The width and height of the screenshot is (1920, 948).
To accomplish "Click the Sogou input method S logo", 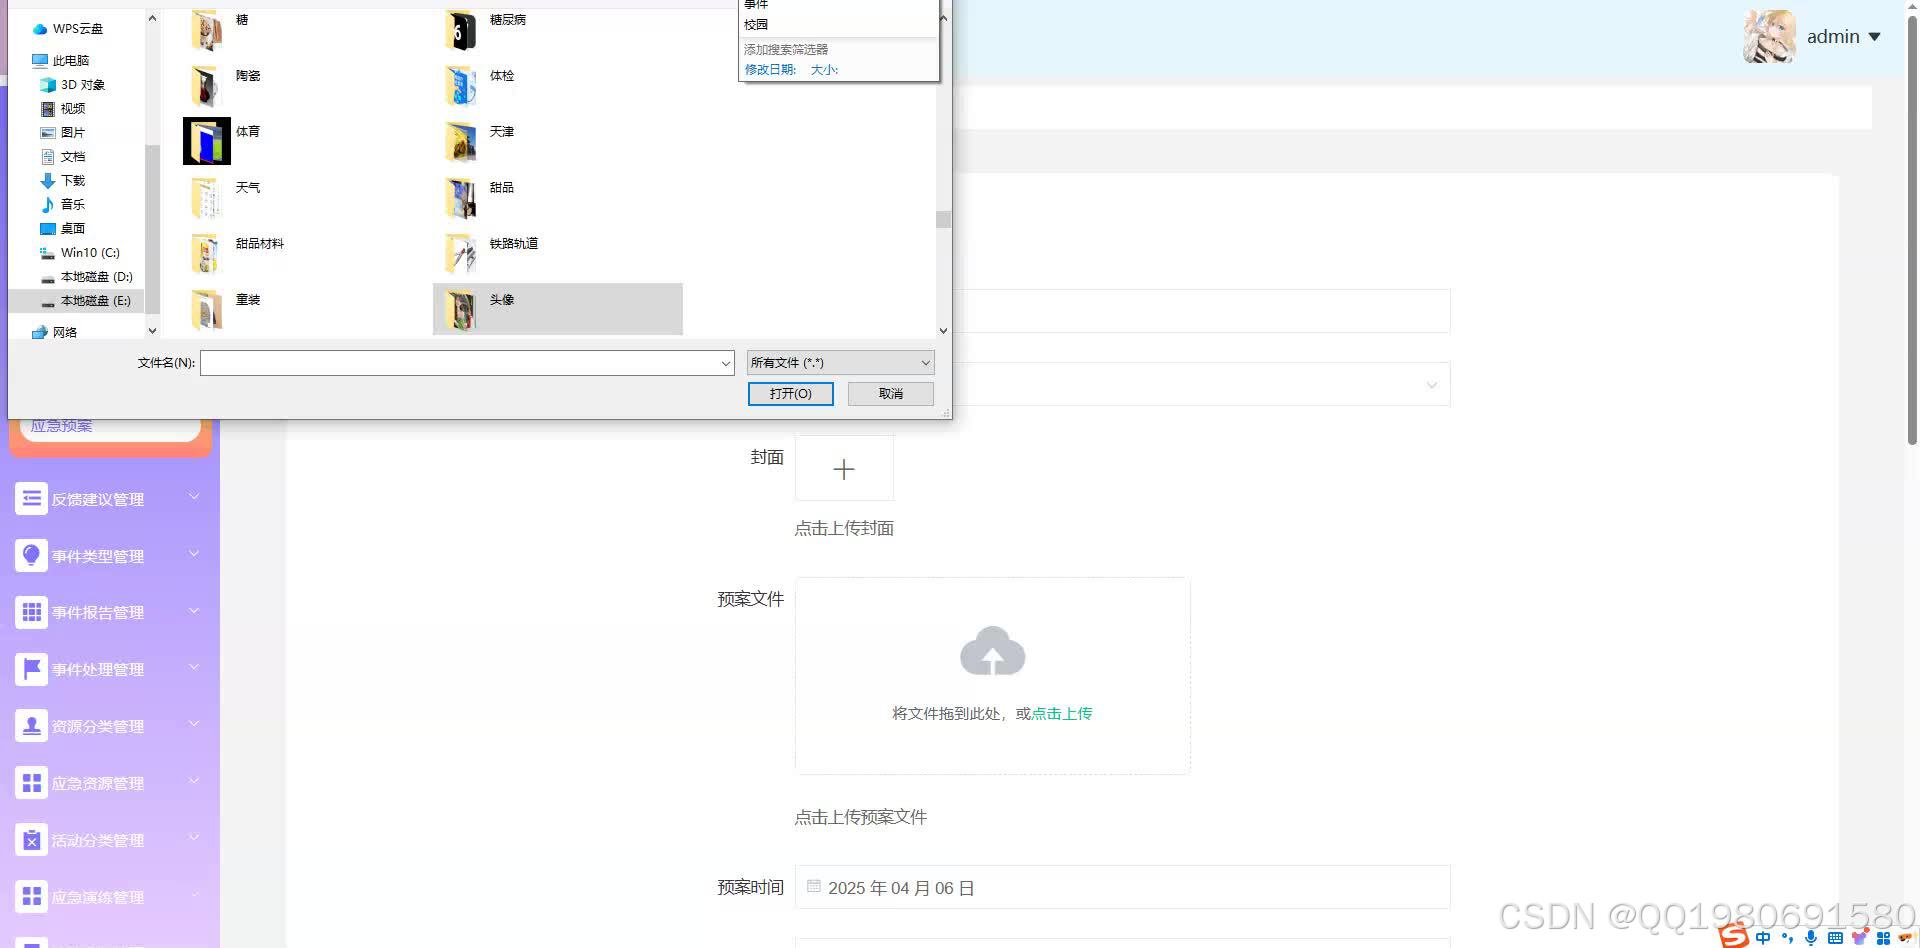I will [1733, 936].
